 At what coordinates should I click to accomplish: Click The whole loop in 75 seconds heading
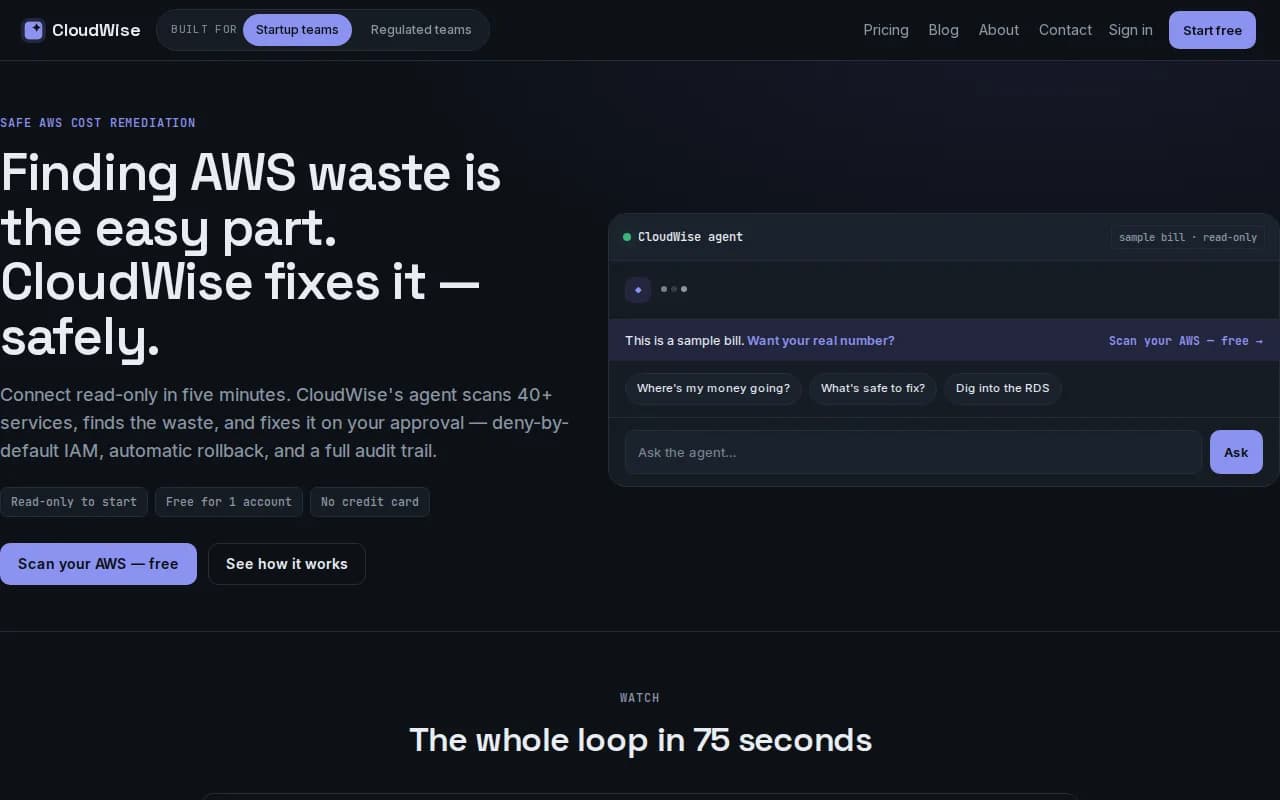click(640, 740)
